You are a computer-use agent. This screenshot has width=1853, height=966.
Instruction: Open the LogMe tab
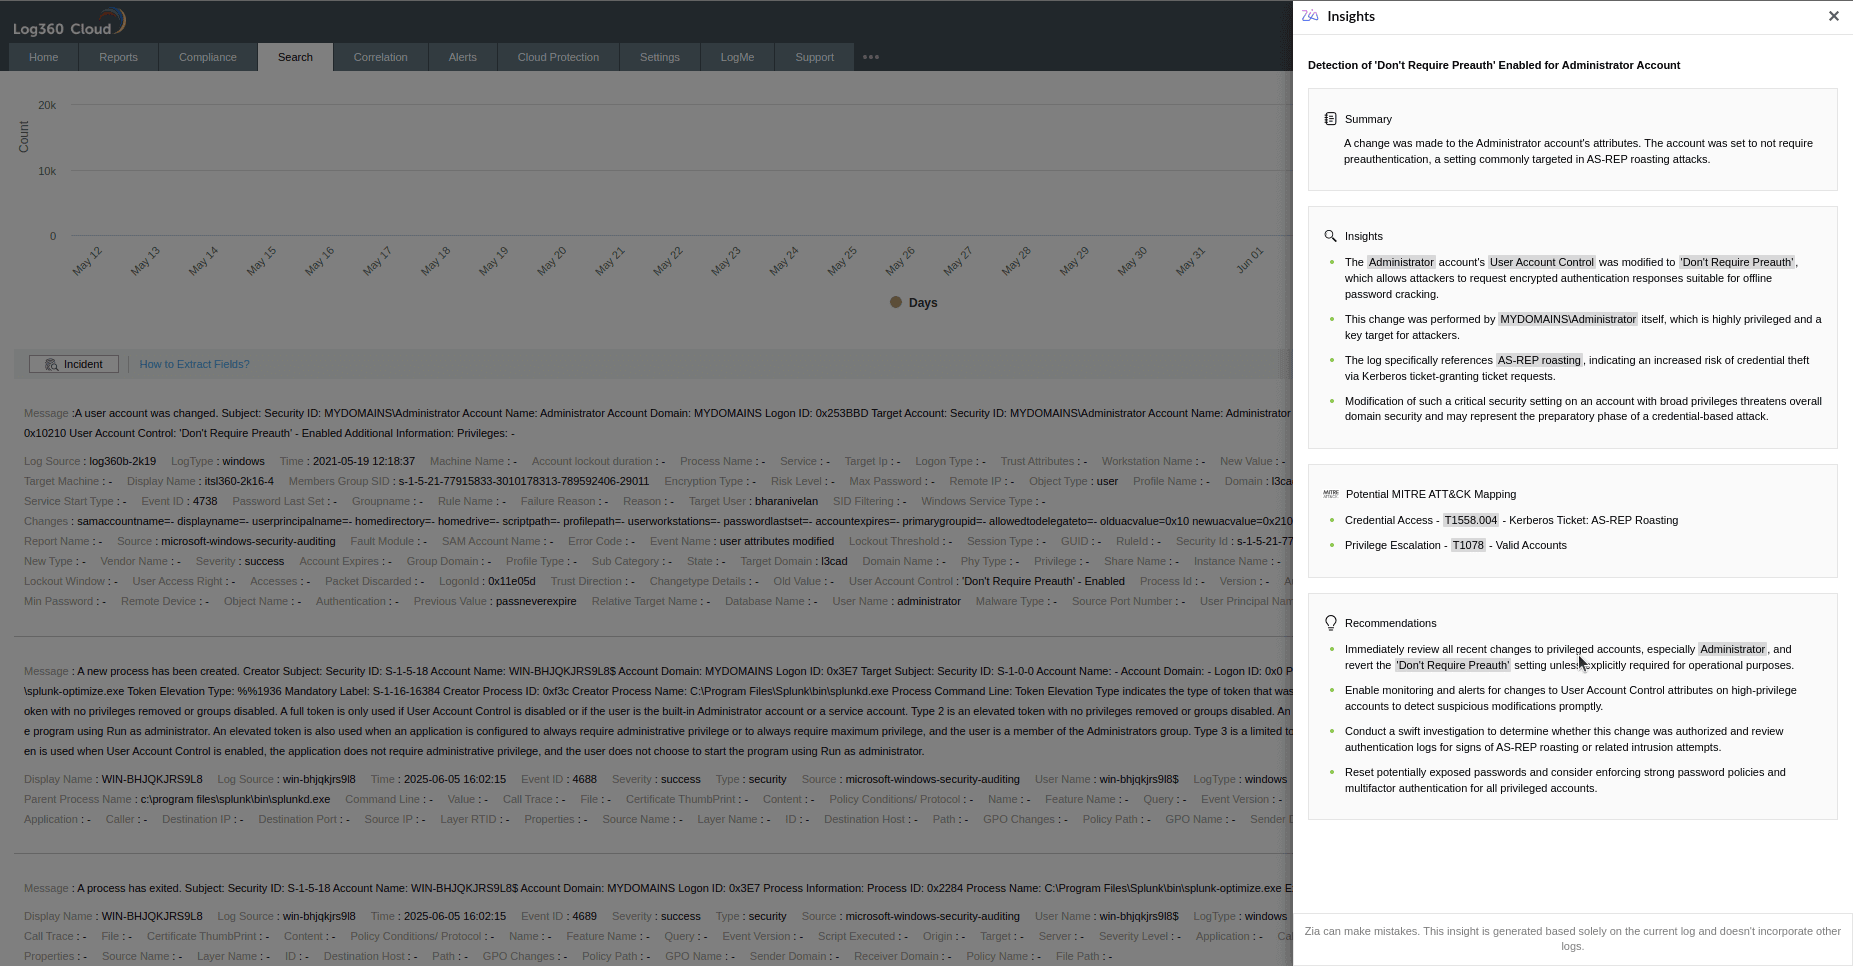point(738,57)
